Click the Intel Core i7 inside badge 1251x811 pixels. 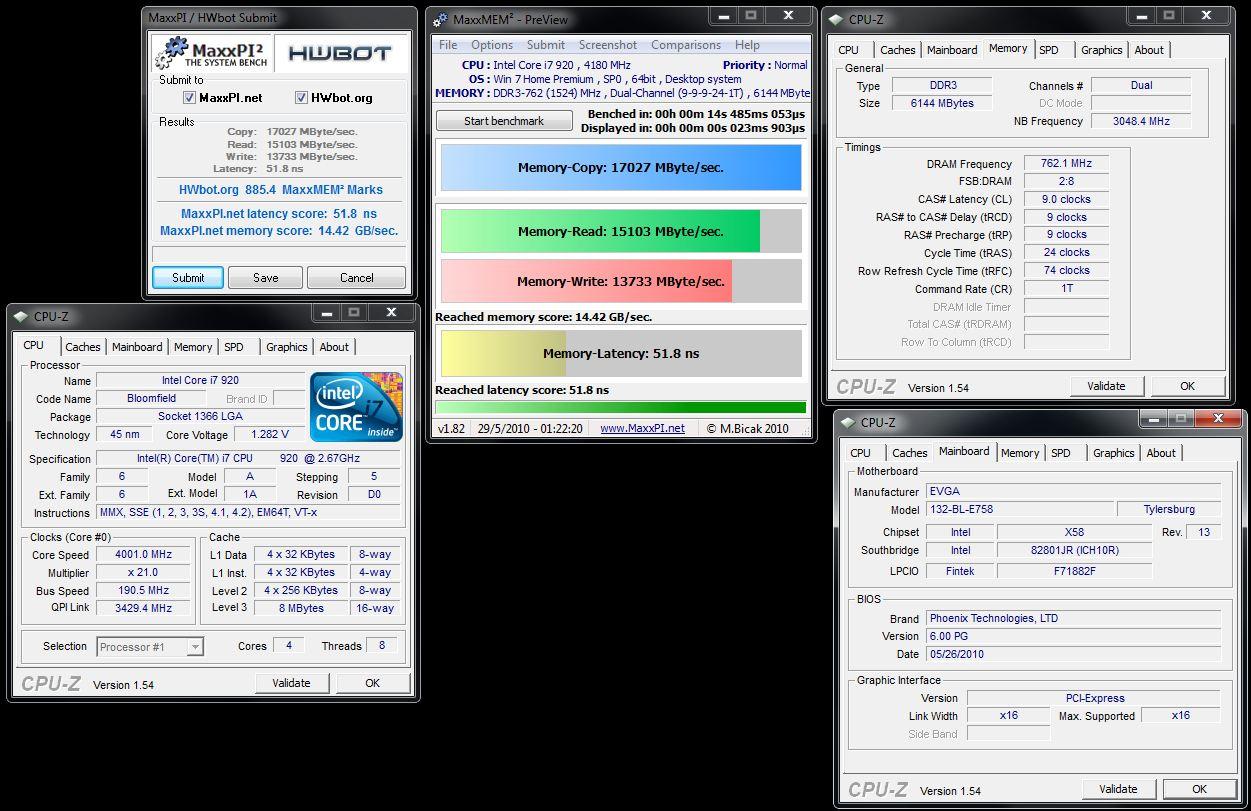(356, 407)
